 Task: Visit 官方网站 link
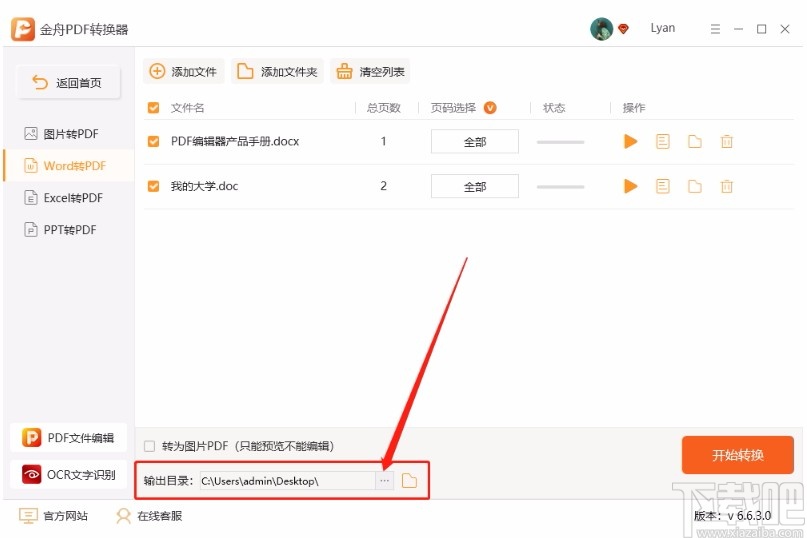tap(54, 516)
